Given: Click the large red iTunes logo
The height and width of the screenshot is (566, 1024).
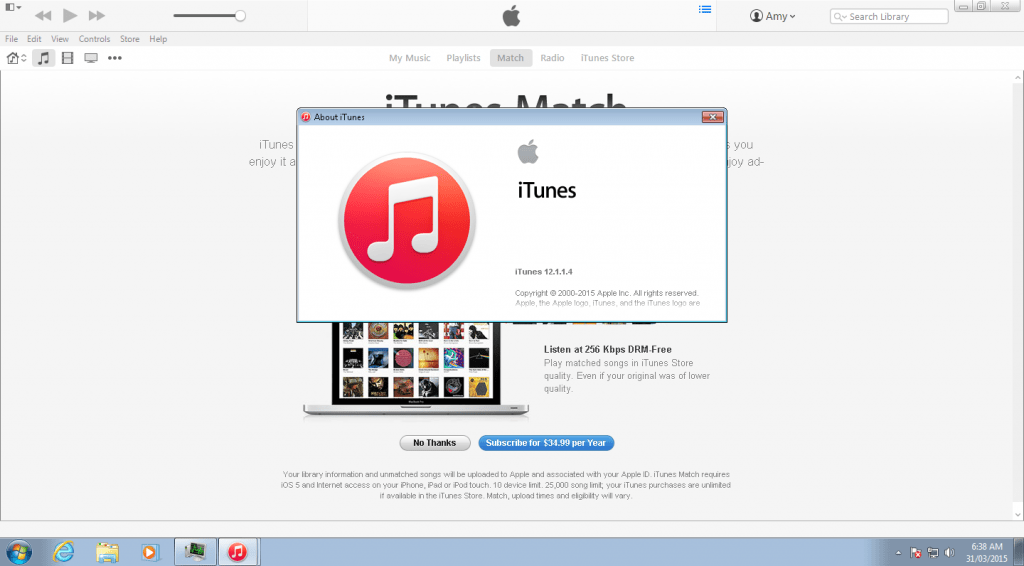Looking at the screenshot, I should (407, 221).
